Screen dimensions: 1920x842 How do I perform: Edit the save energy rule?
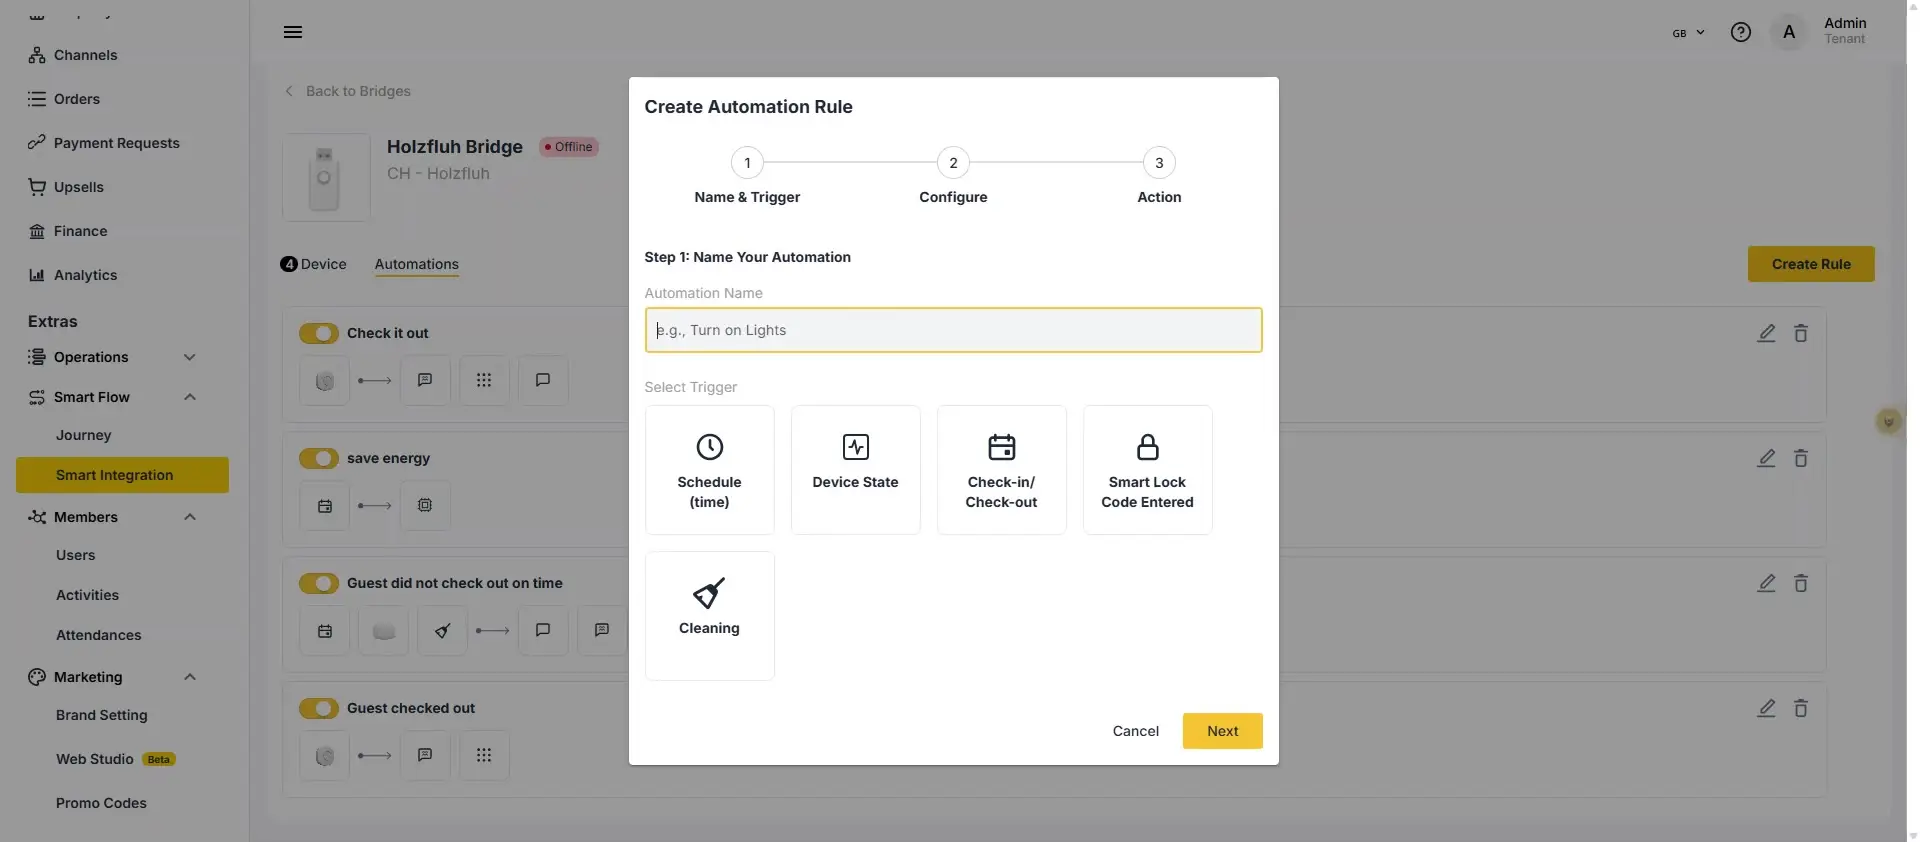[1767, 458]
